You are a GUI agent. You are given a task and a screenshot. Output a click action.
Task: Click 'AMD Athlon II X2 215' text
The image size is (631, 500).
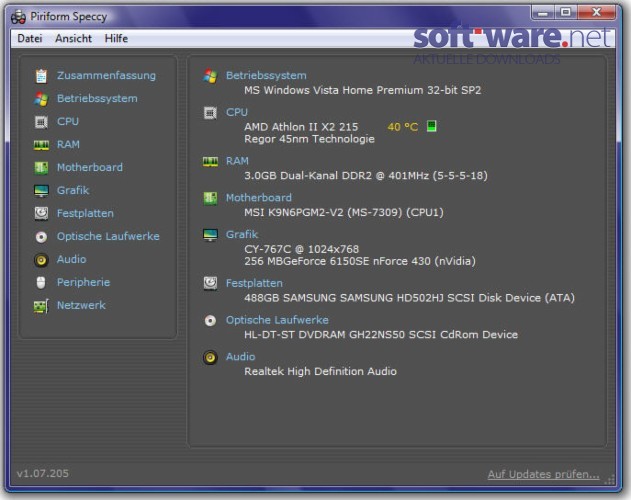[x=301, y=127]
